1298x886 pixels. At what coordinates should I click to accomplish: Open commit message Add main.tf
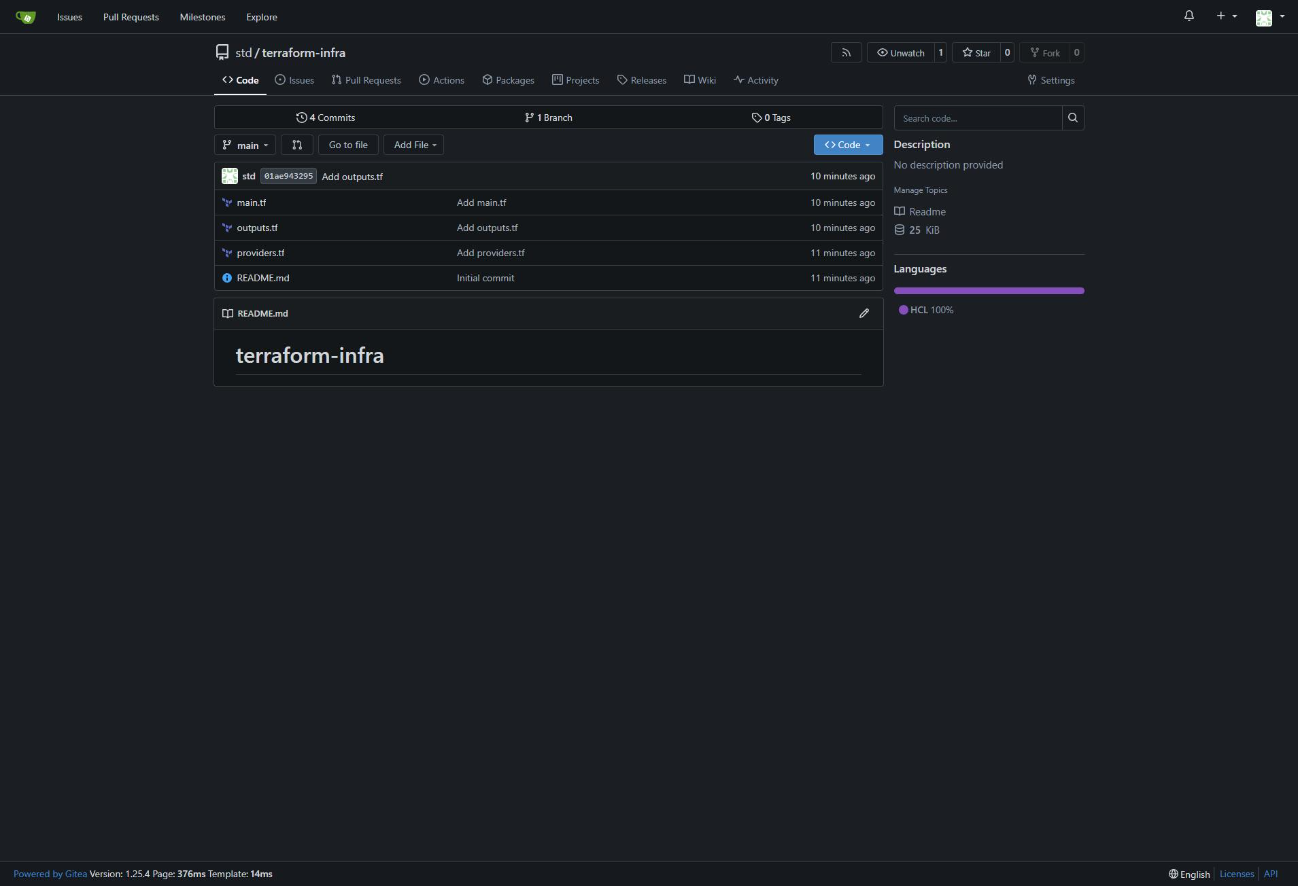tap(482, 203)
